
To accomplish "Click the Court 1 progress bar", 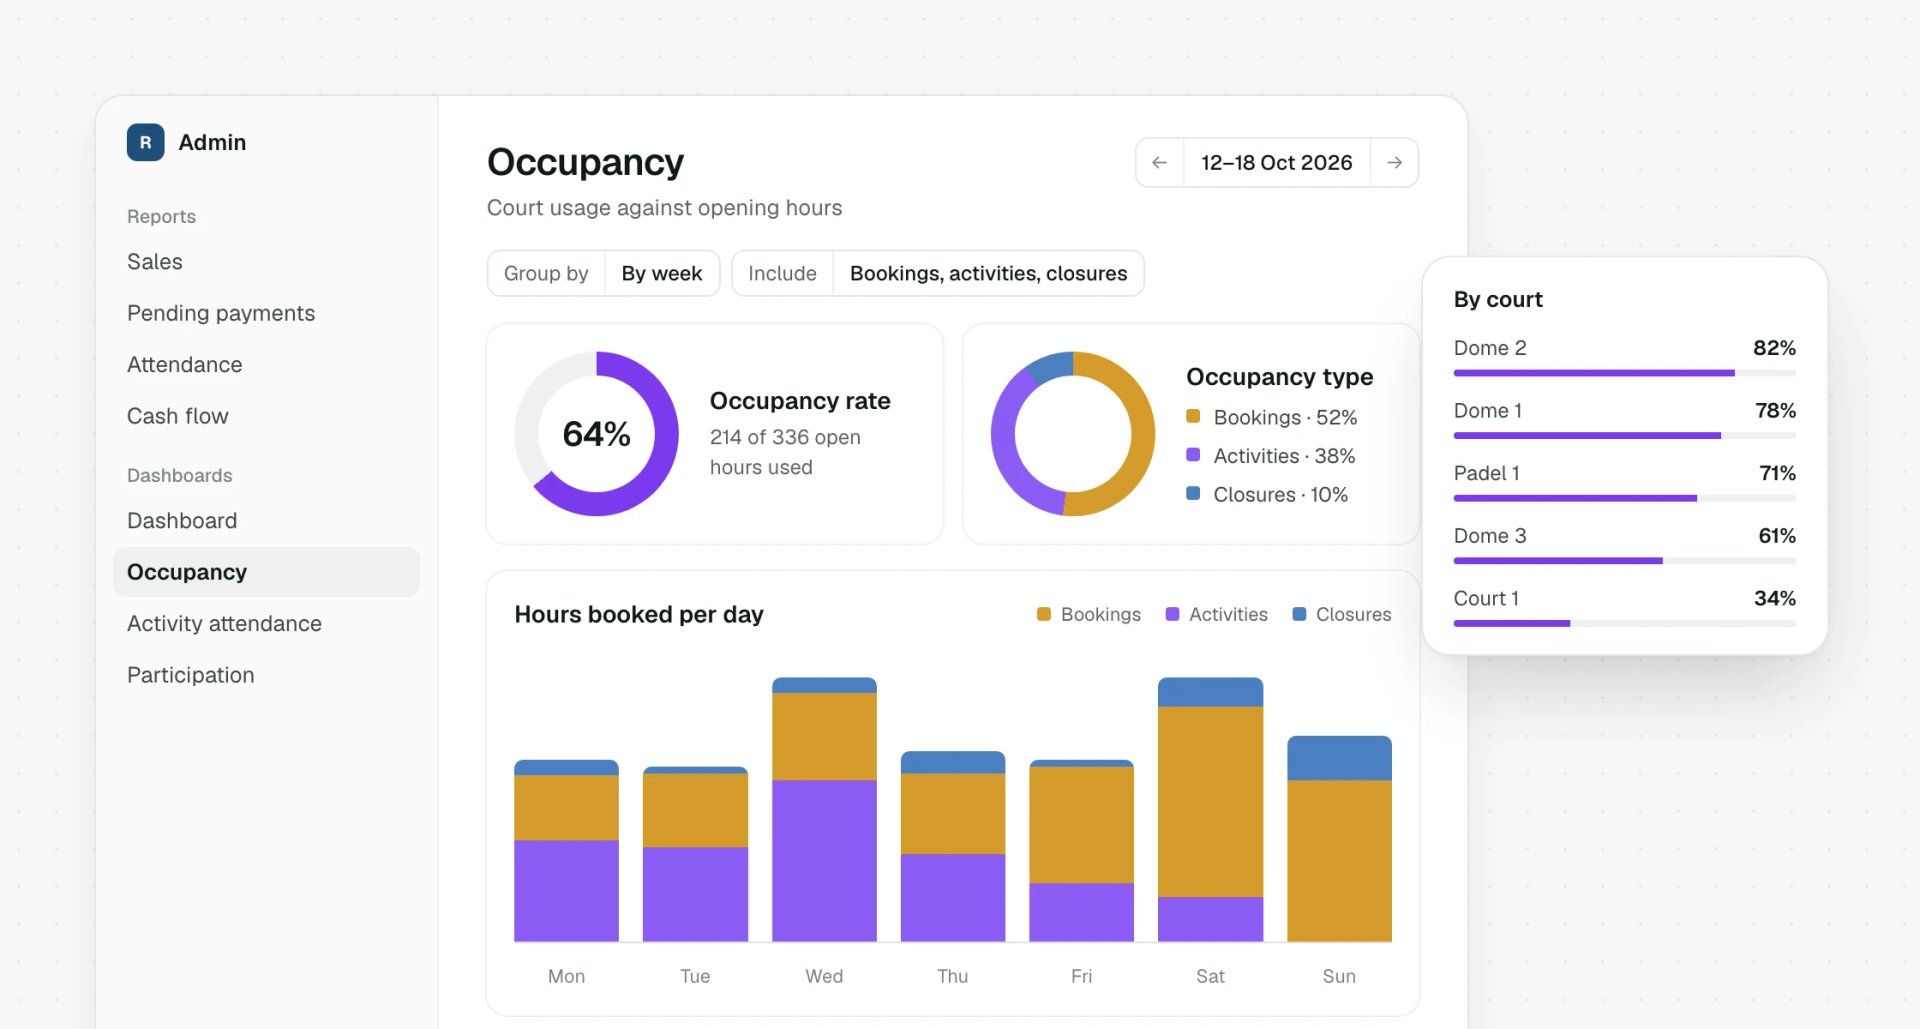I will (x=1625, y=623).
